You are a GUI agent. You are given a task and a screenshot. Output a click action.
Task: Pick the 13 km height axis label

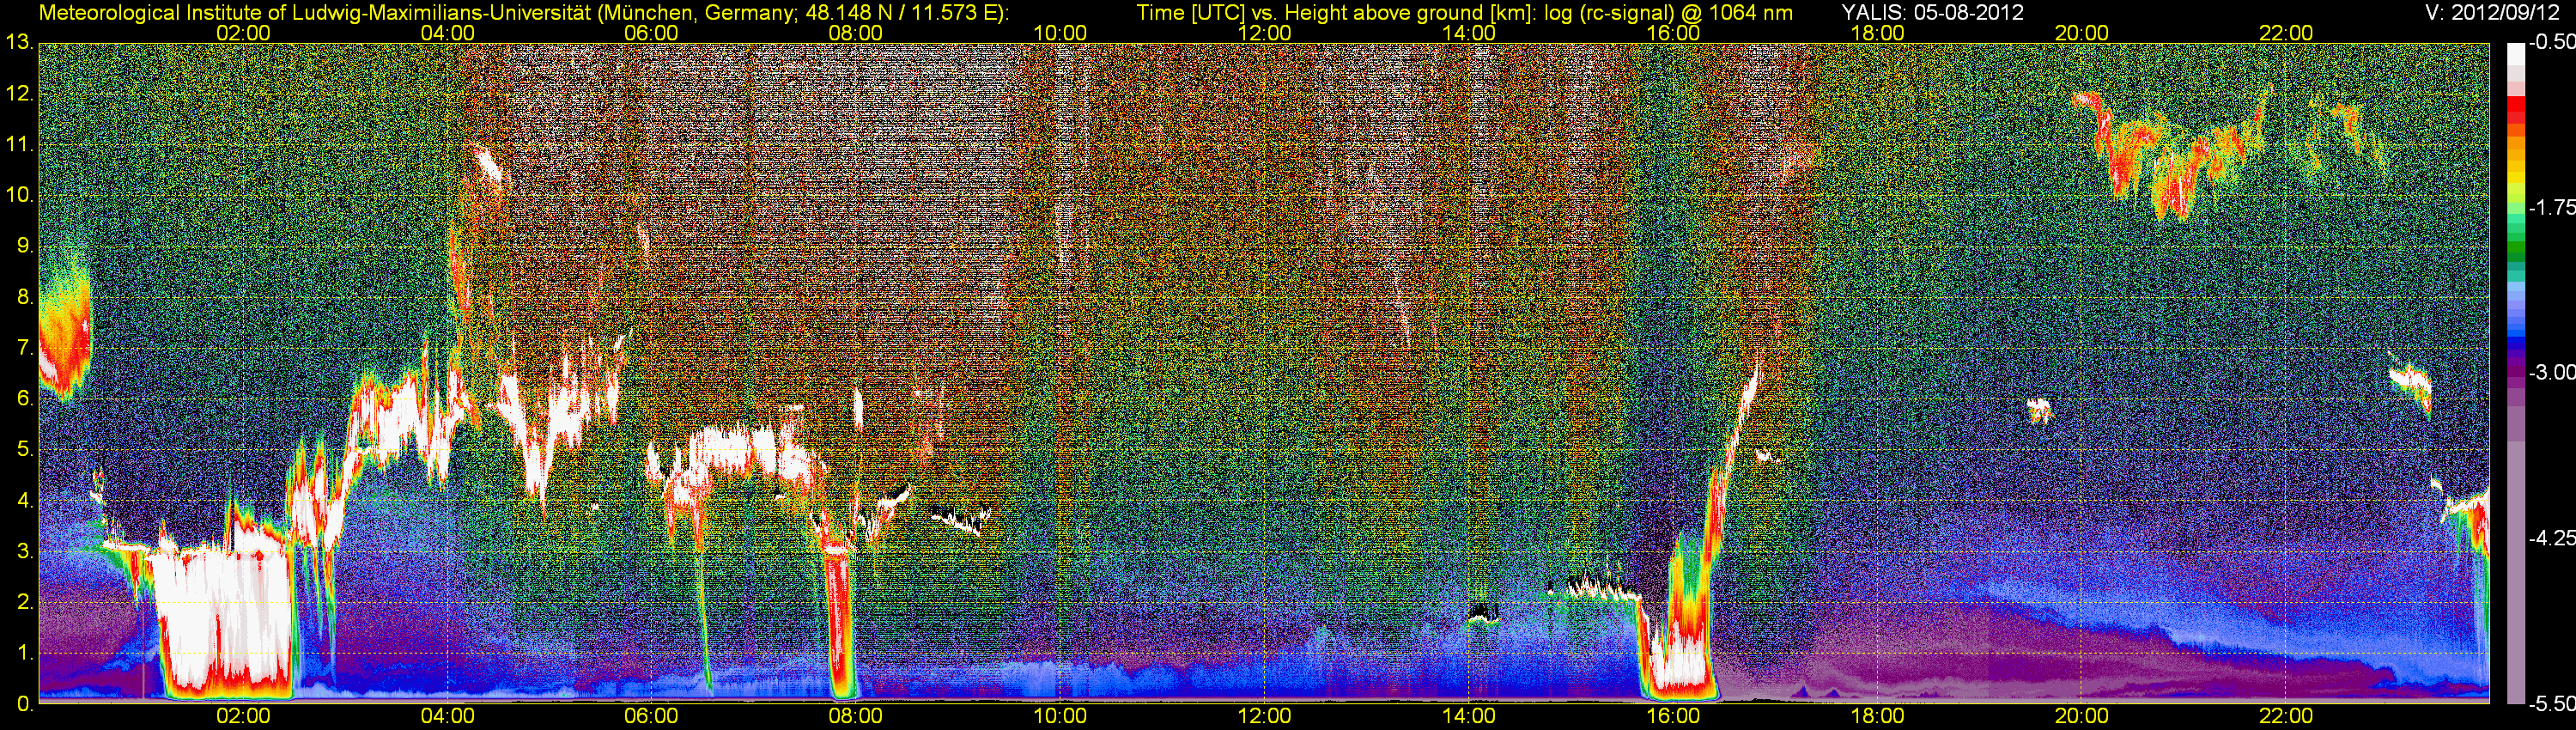point(18,43)
